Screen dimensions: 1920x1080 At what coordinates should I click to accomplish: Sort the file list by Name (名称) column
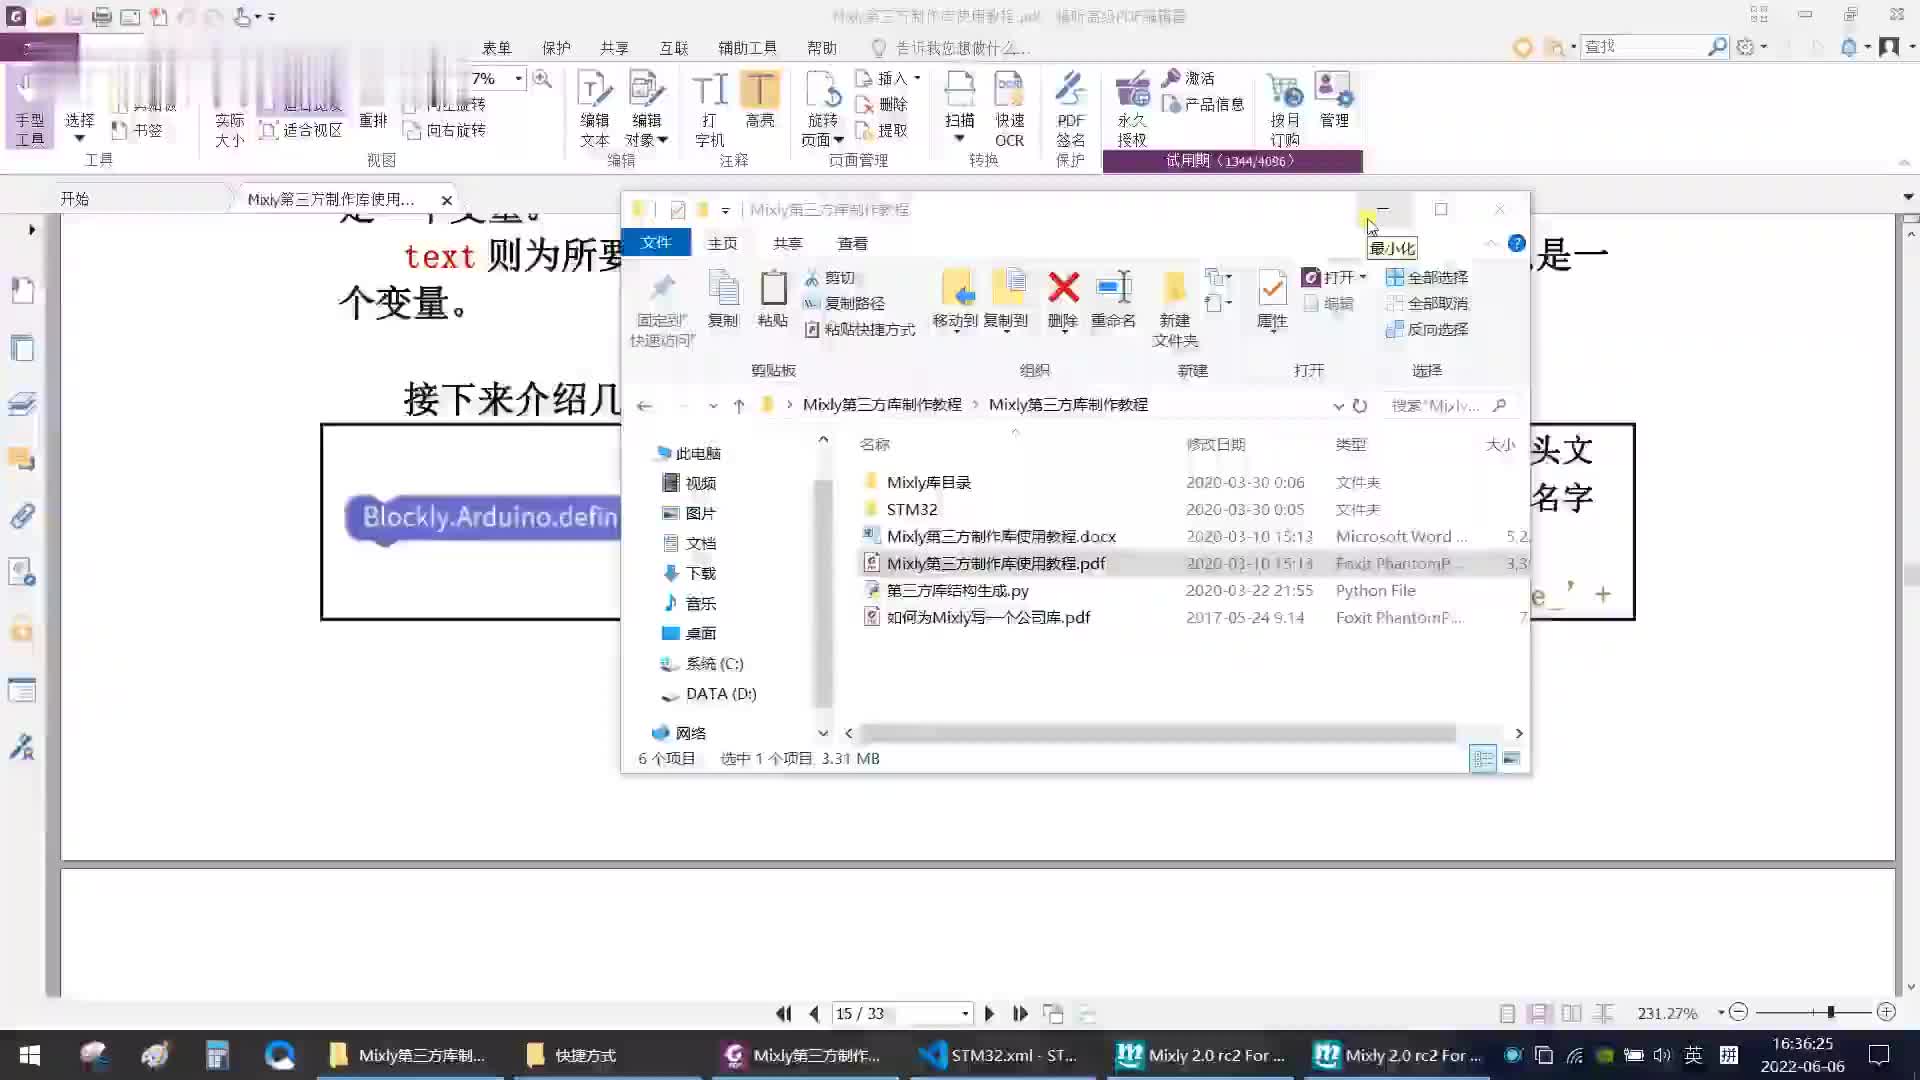(874, 444)
